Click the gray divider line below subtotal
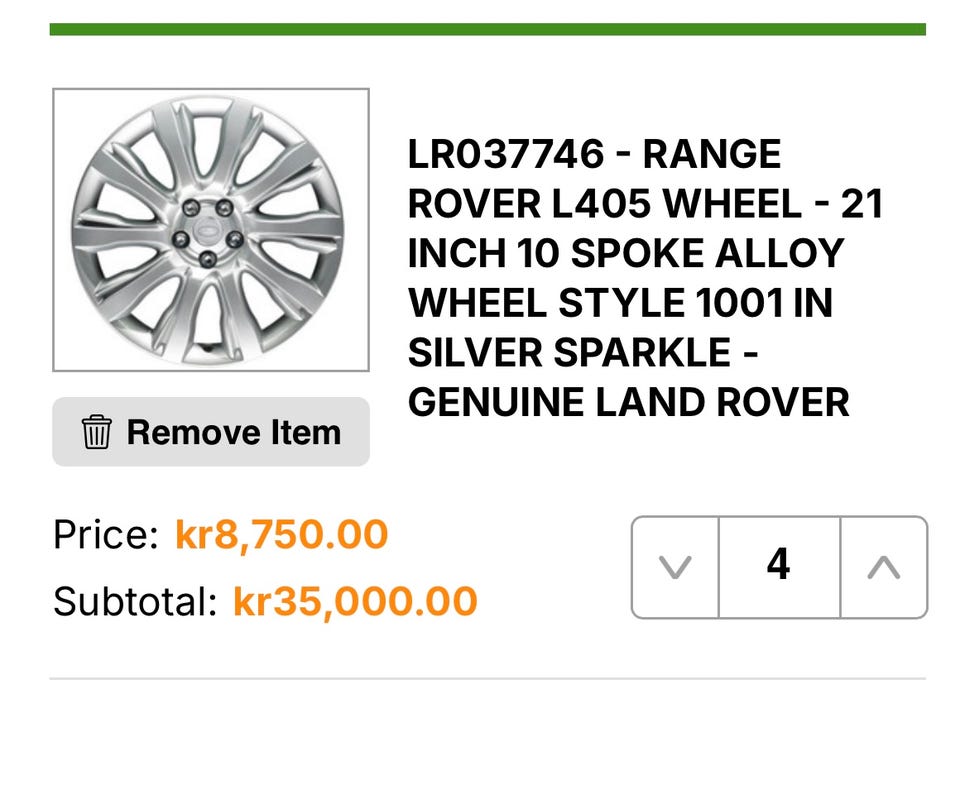The image size is (960, 804). pyautogui.click(x=487, y=679)
